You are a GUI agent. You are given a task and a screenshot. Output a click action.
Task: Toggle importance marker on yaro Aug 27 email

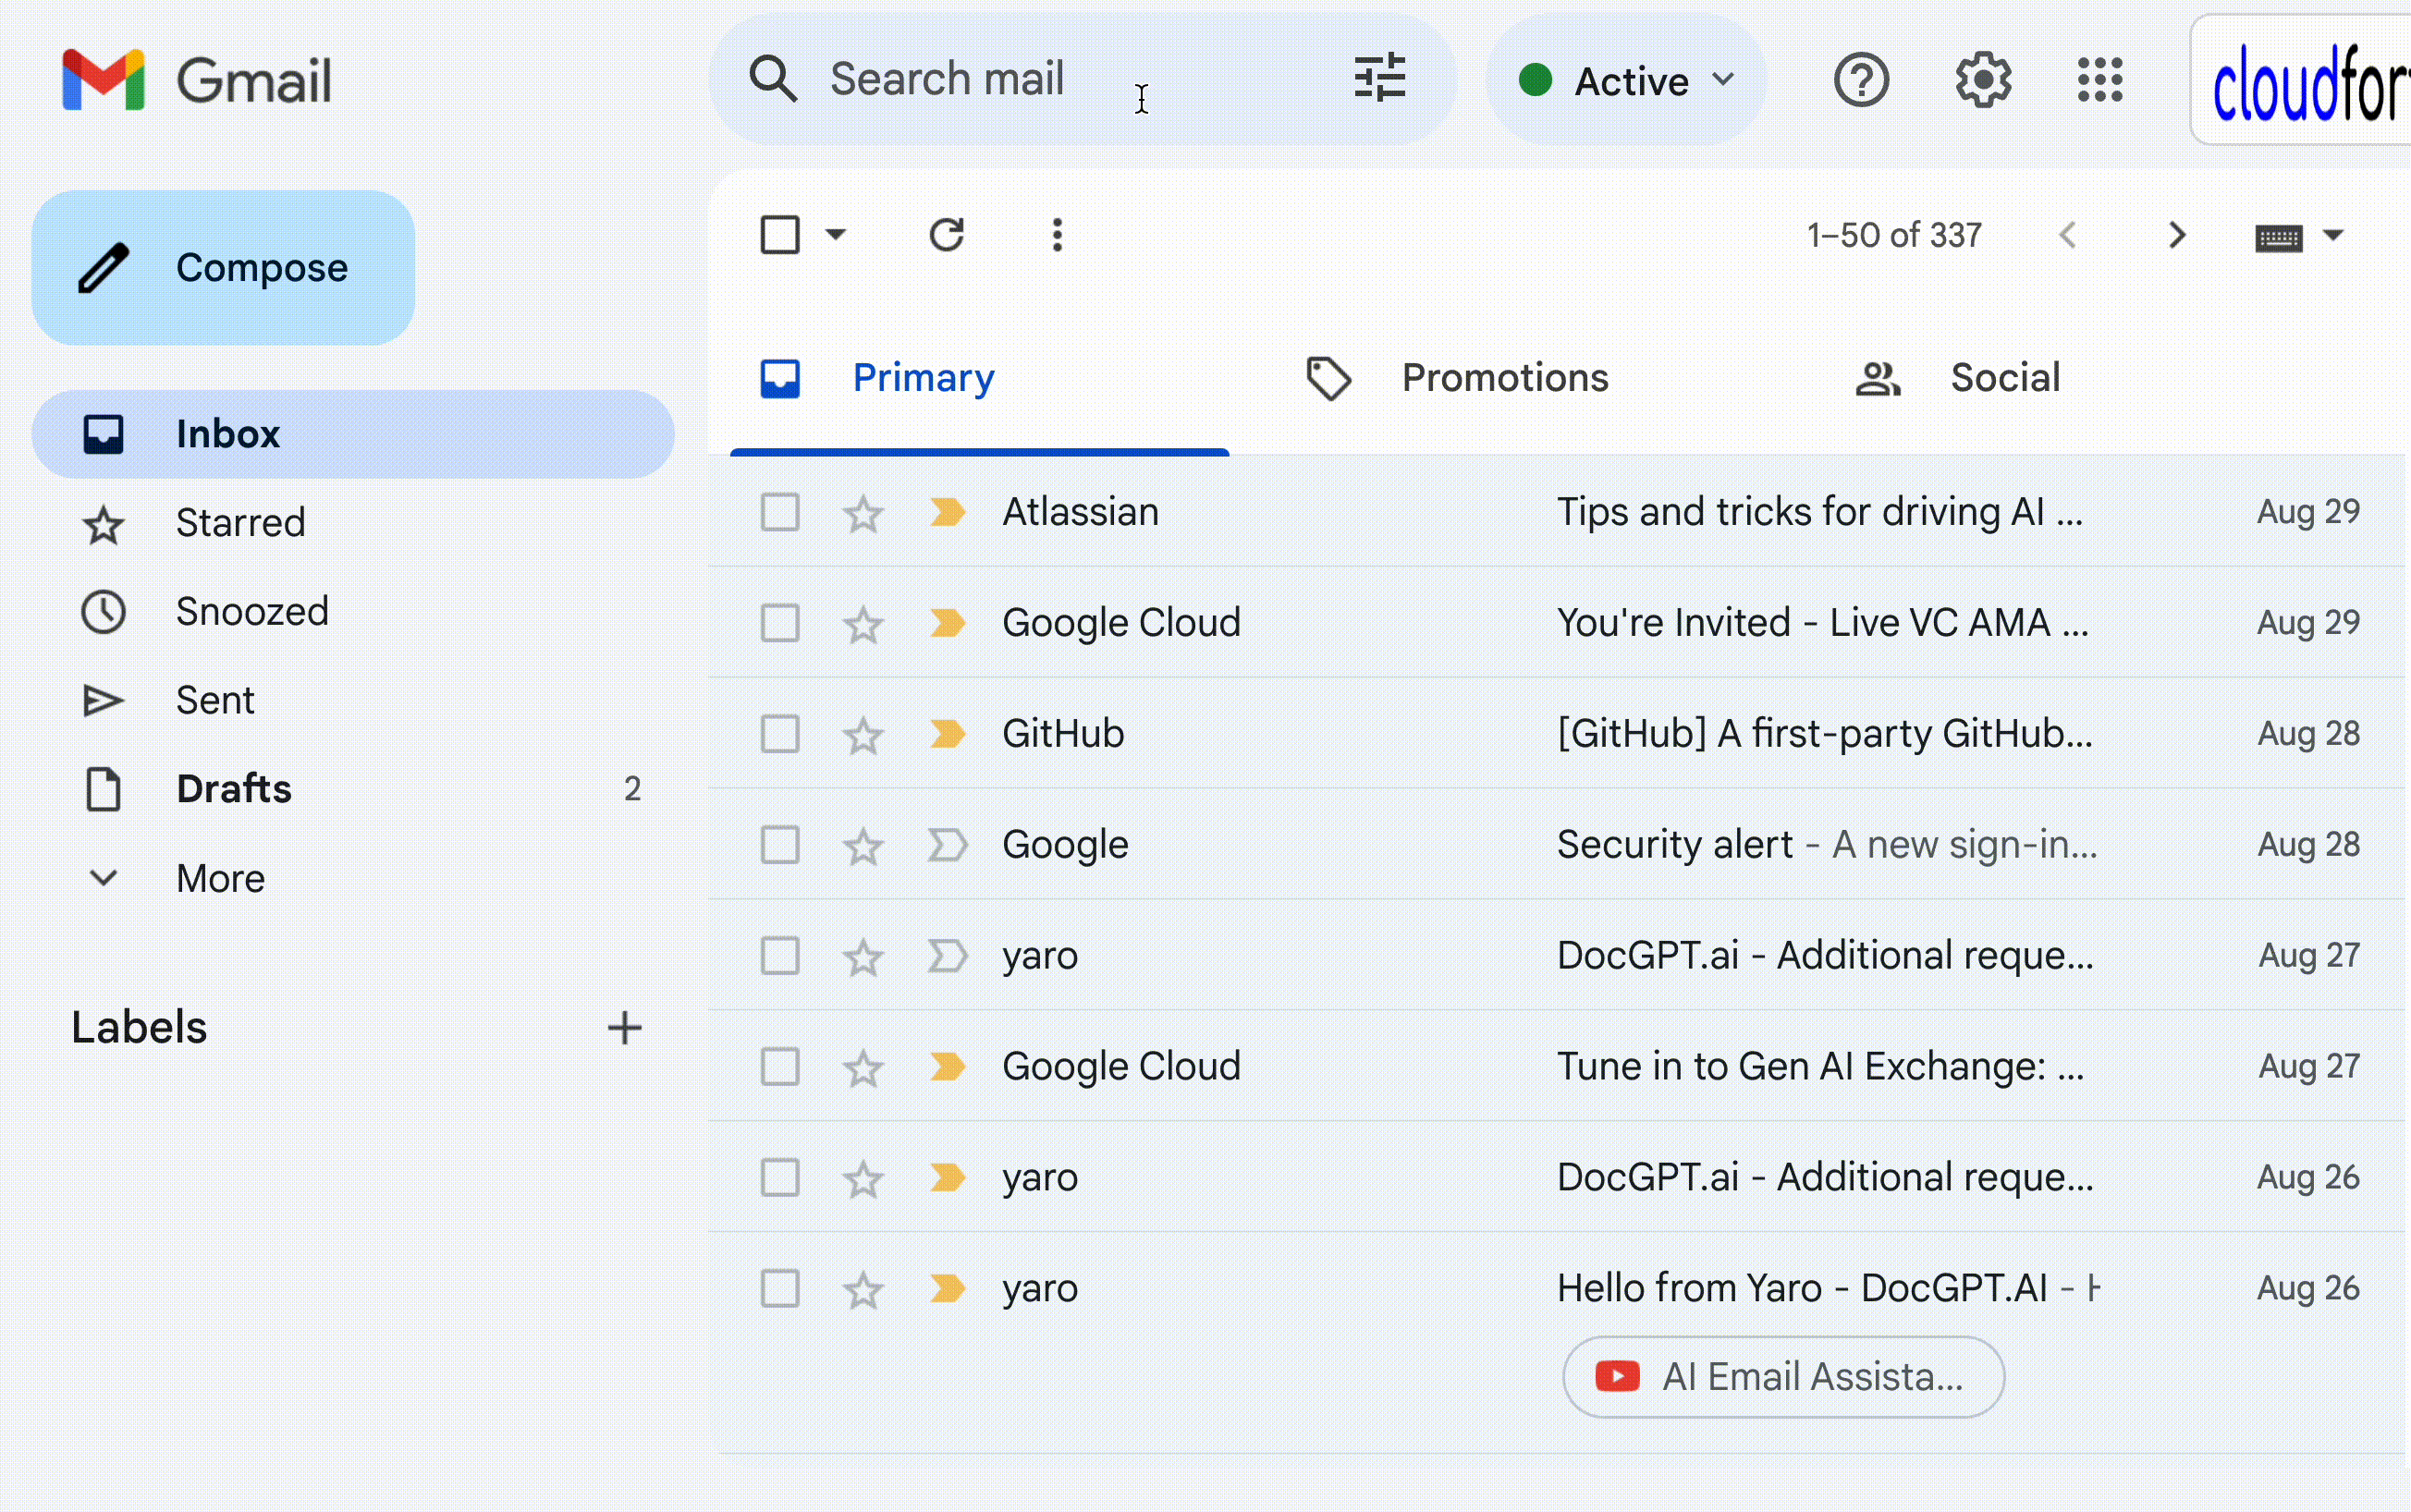click(947, 956)
